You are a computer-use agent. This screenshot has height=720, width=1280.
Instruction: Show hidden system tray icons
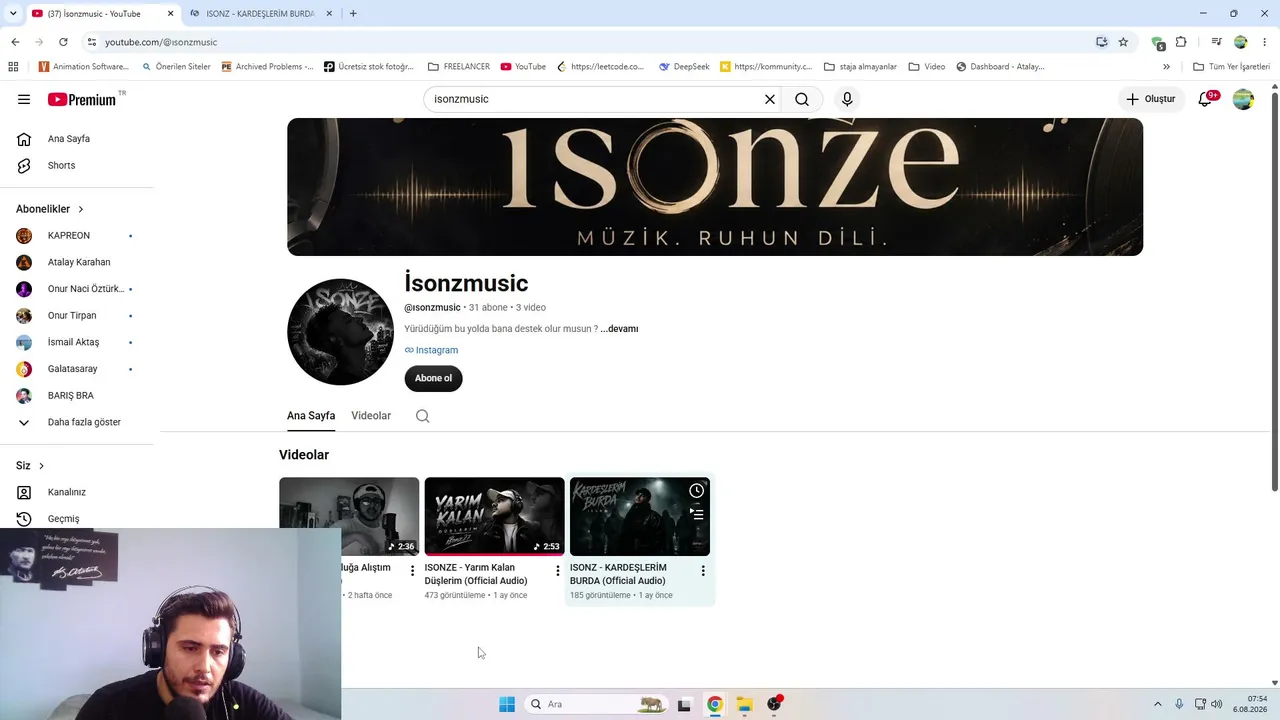(1158, 704)
